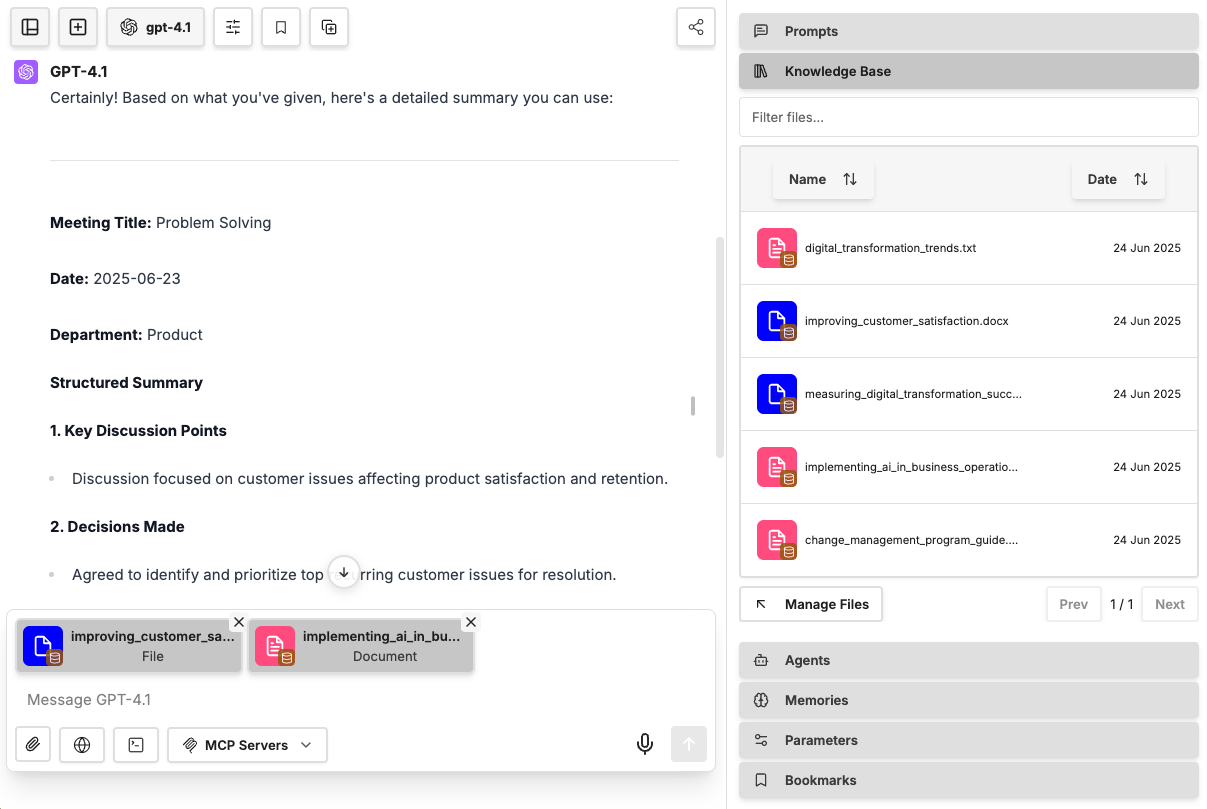The height and width of the screenshot is (809, 1207).
Task: Expand the Agents panel
Action: point(968,660)
